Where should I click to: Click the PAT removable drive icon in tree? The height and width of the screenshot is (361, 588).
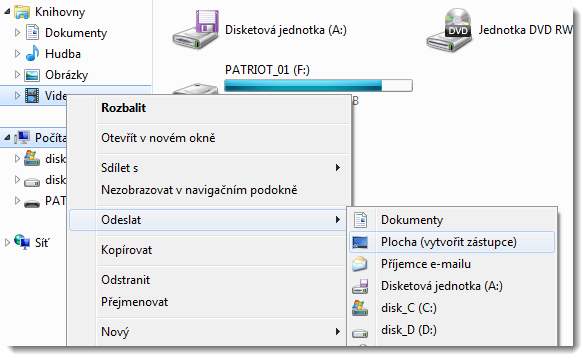32,204
